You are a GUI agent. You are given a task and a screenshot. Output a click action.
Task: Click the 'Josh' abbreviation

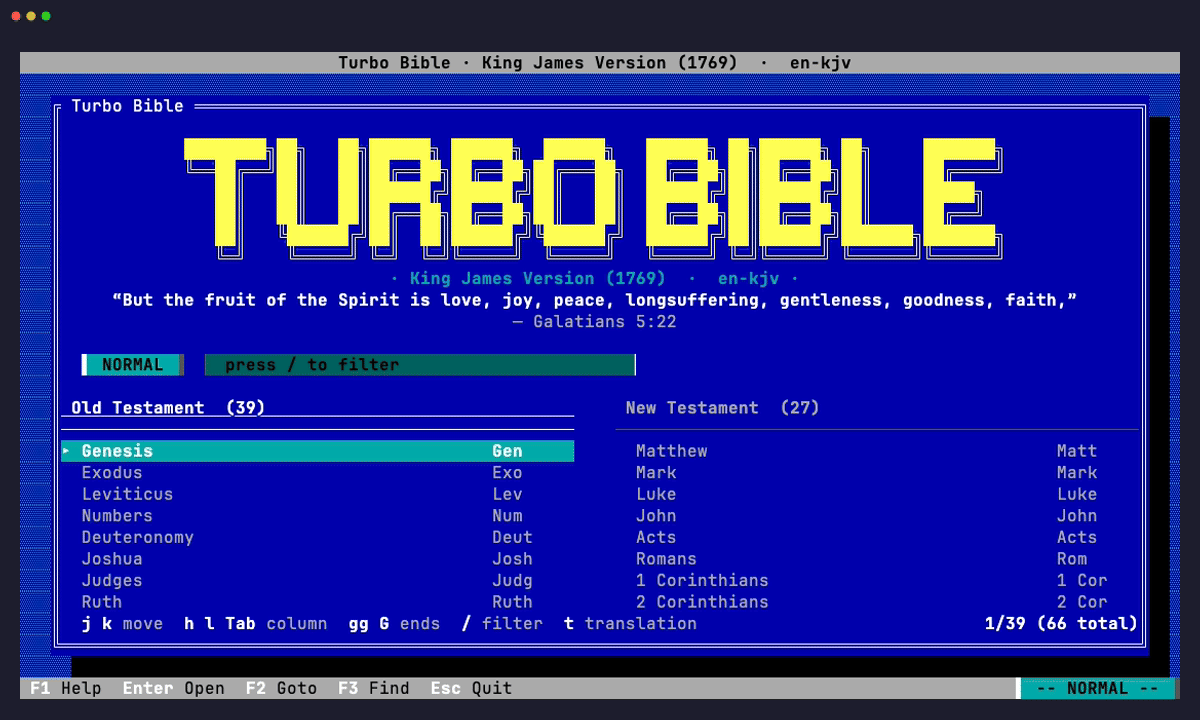512,559
